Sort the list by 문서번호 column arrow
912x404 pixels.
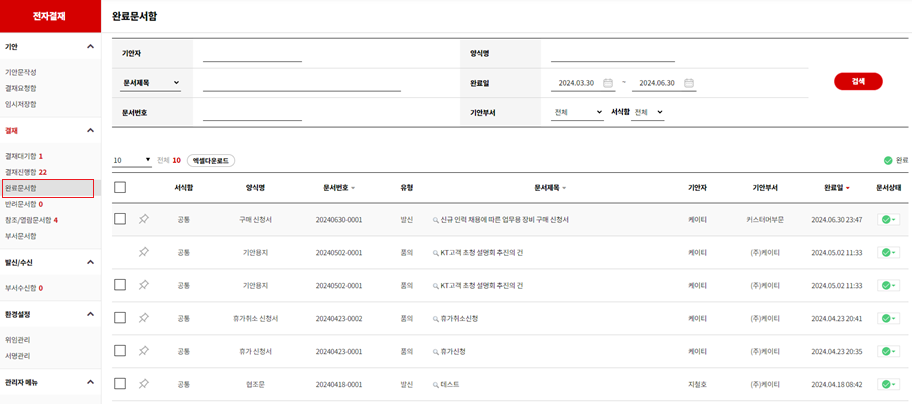pyautogui.click(x=353, y=188)
